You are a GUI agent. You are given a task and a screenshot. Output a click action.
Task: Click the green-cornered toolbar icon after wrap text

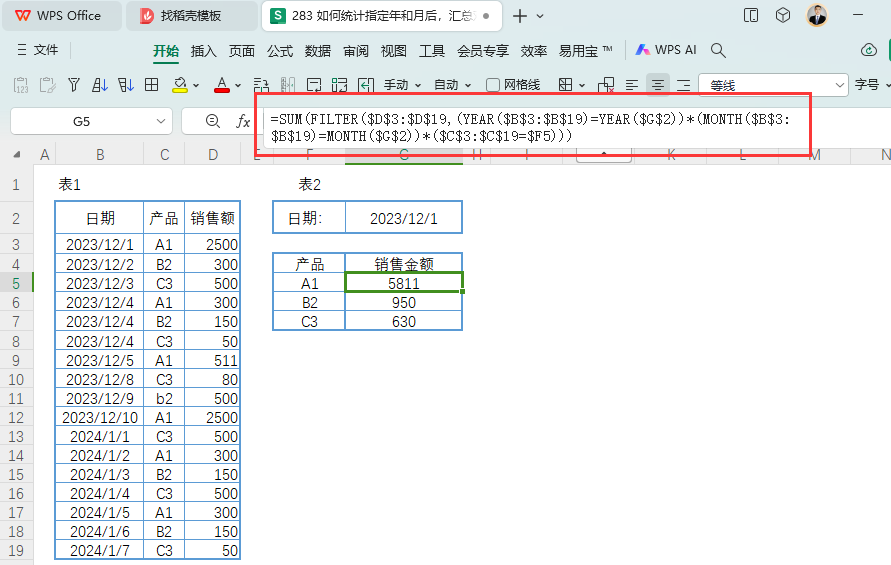tap(340, 85)
